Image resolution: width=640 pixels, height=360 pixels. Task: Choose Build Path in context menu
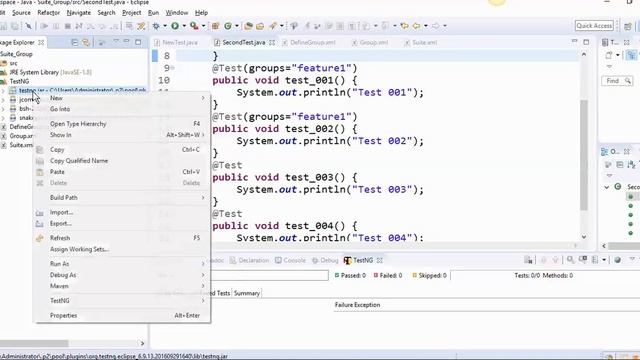[122, 198]
